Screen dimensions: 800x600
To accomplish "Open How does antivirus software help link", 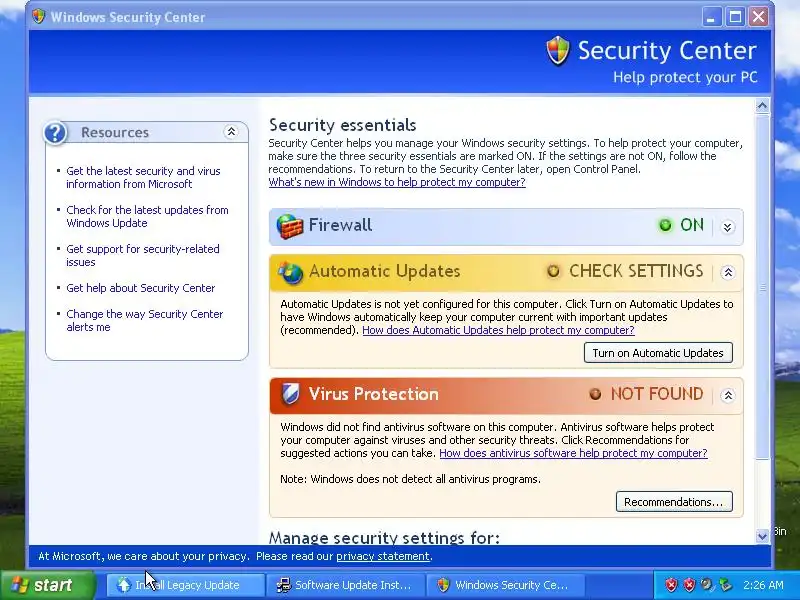I will (573, 453).
